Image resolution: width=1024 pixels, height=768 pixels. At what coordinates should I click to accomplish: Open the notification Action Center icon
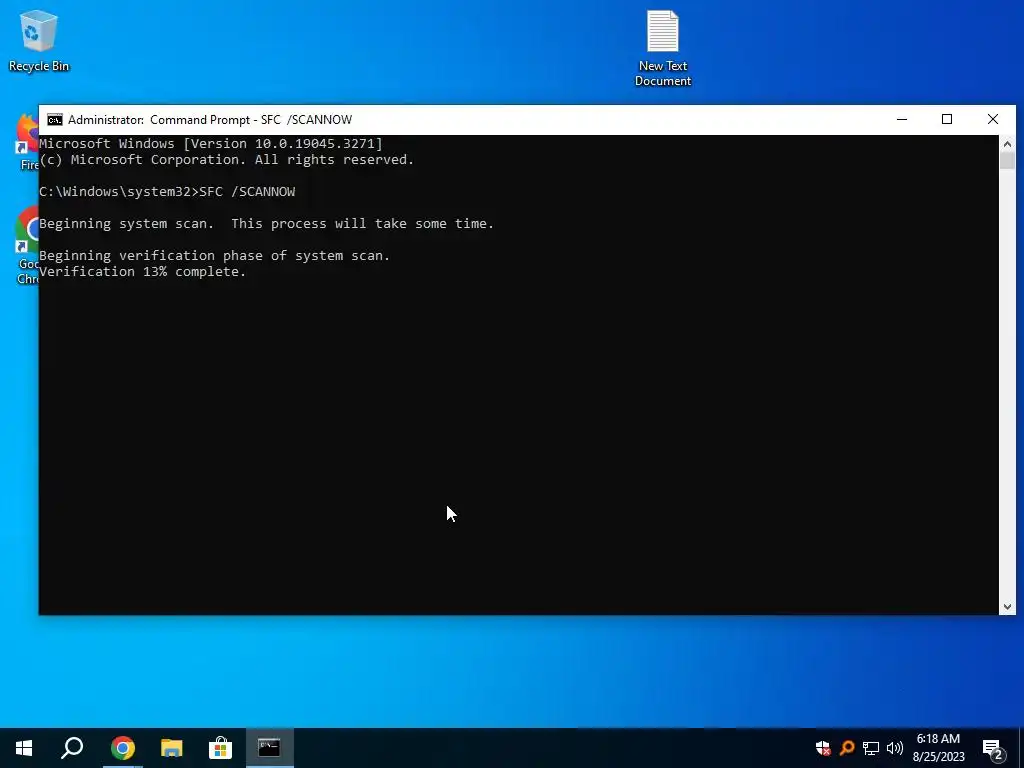point(993,748)
